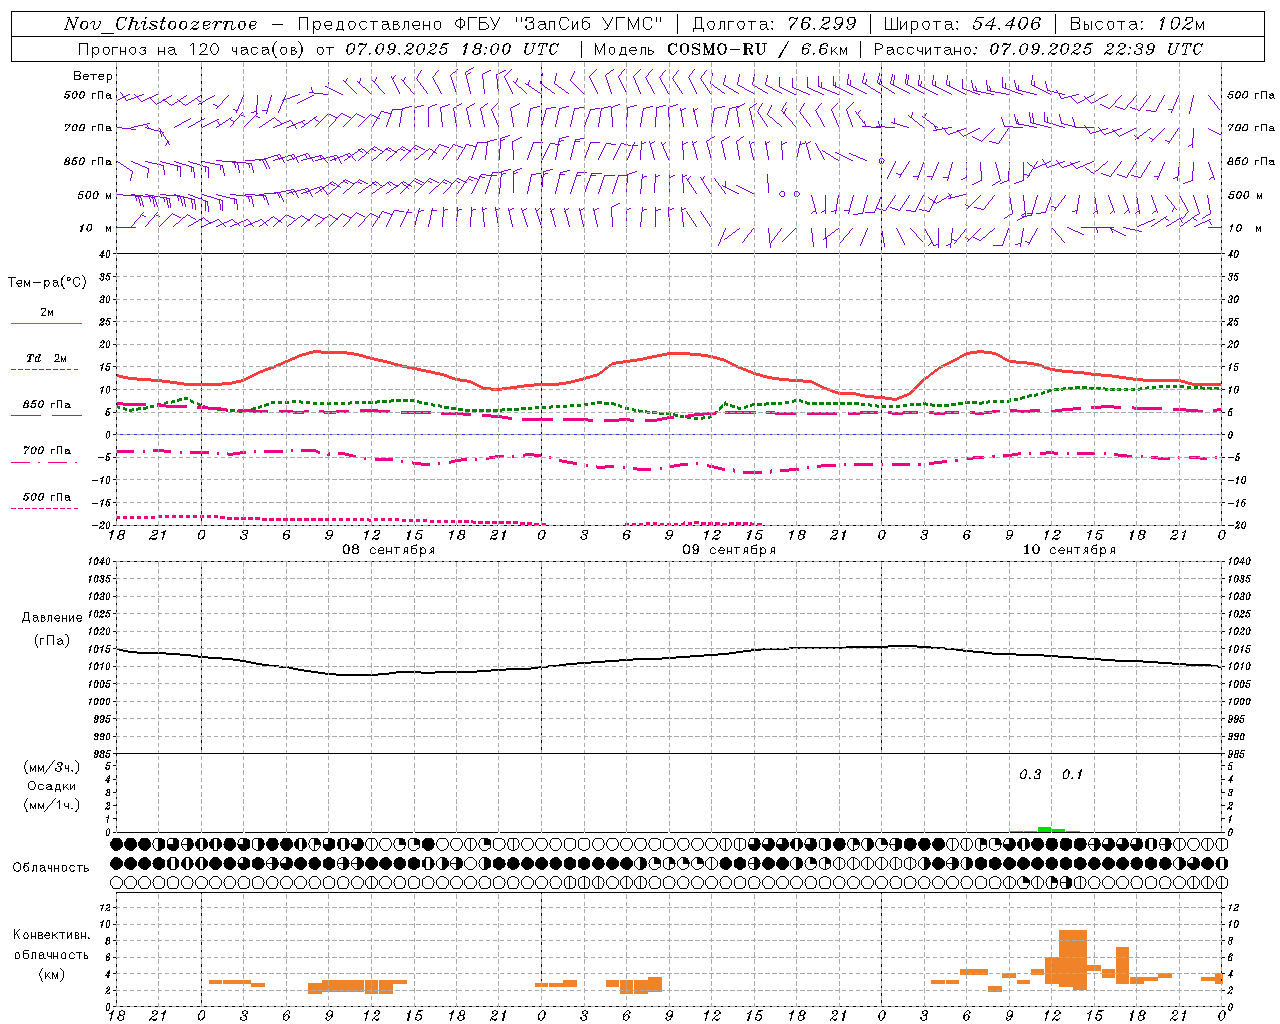Screen dimensions: 1280x1024
Task: Click the date label 10 сентября
Action: (x=1069, y=550)
